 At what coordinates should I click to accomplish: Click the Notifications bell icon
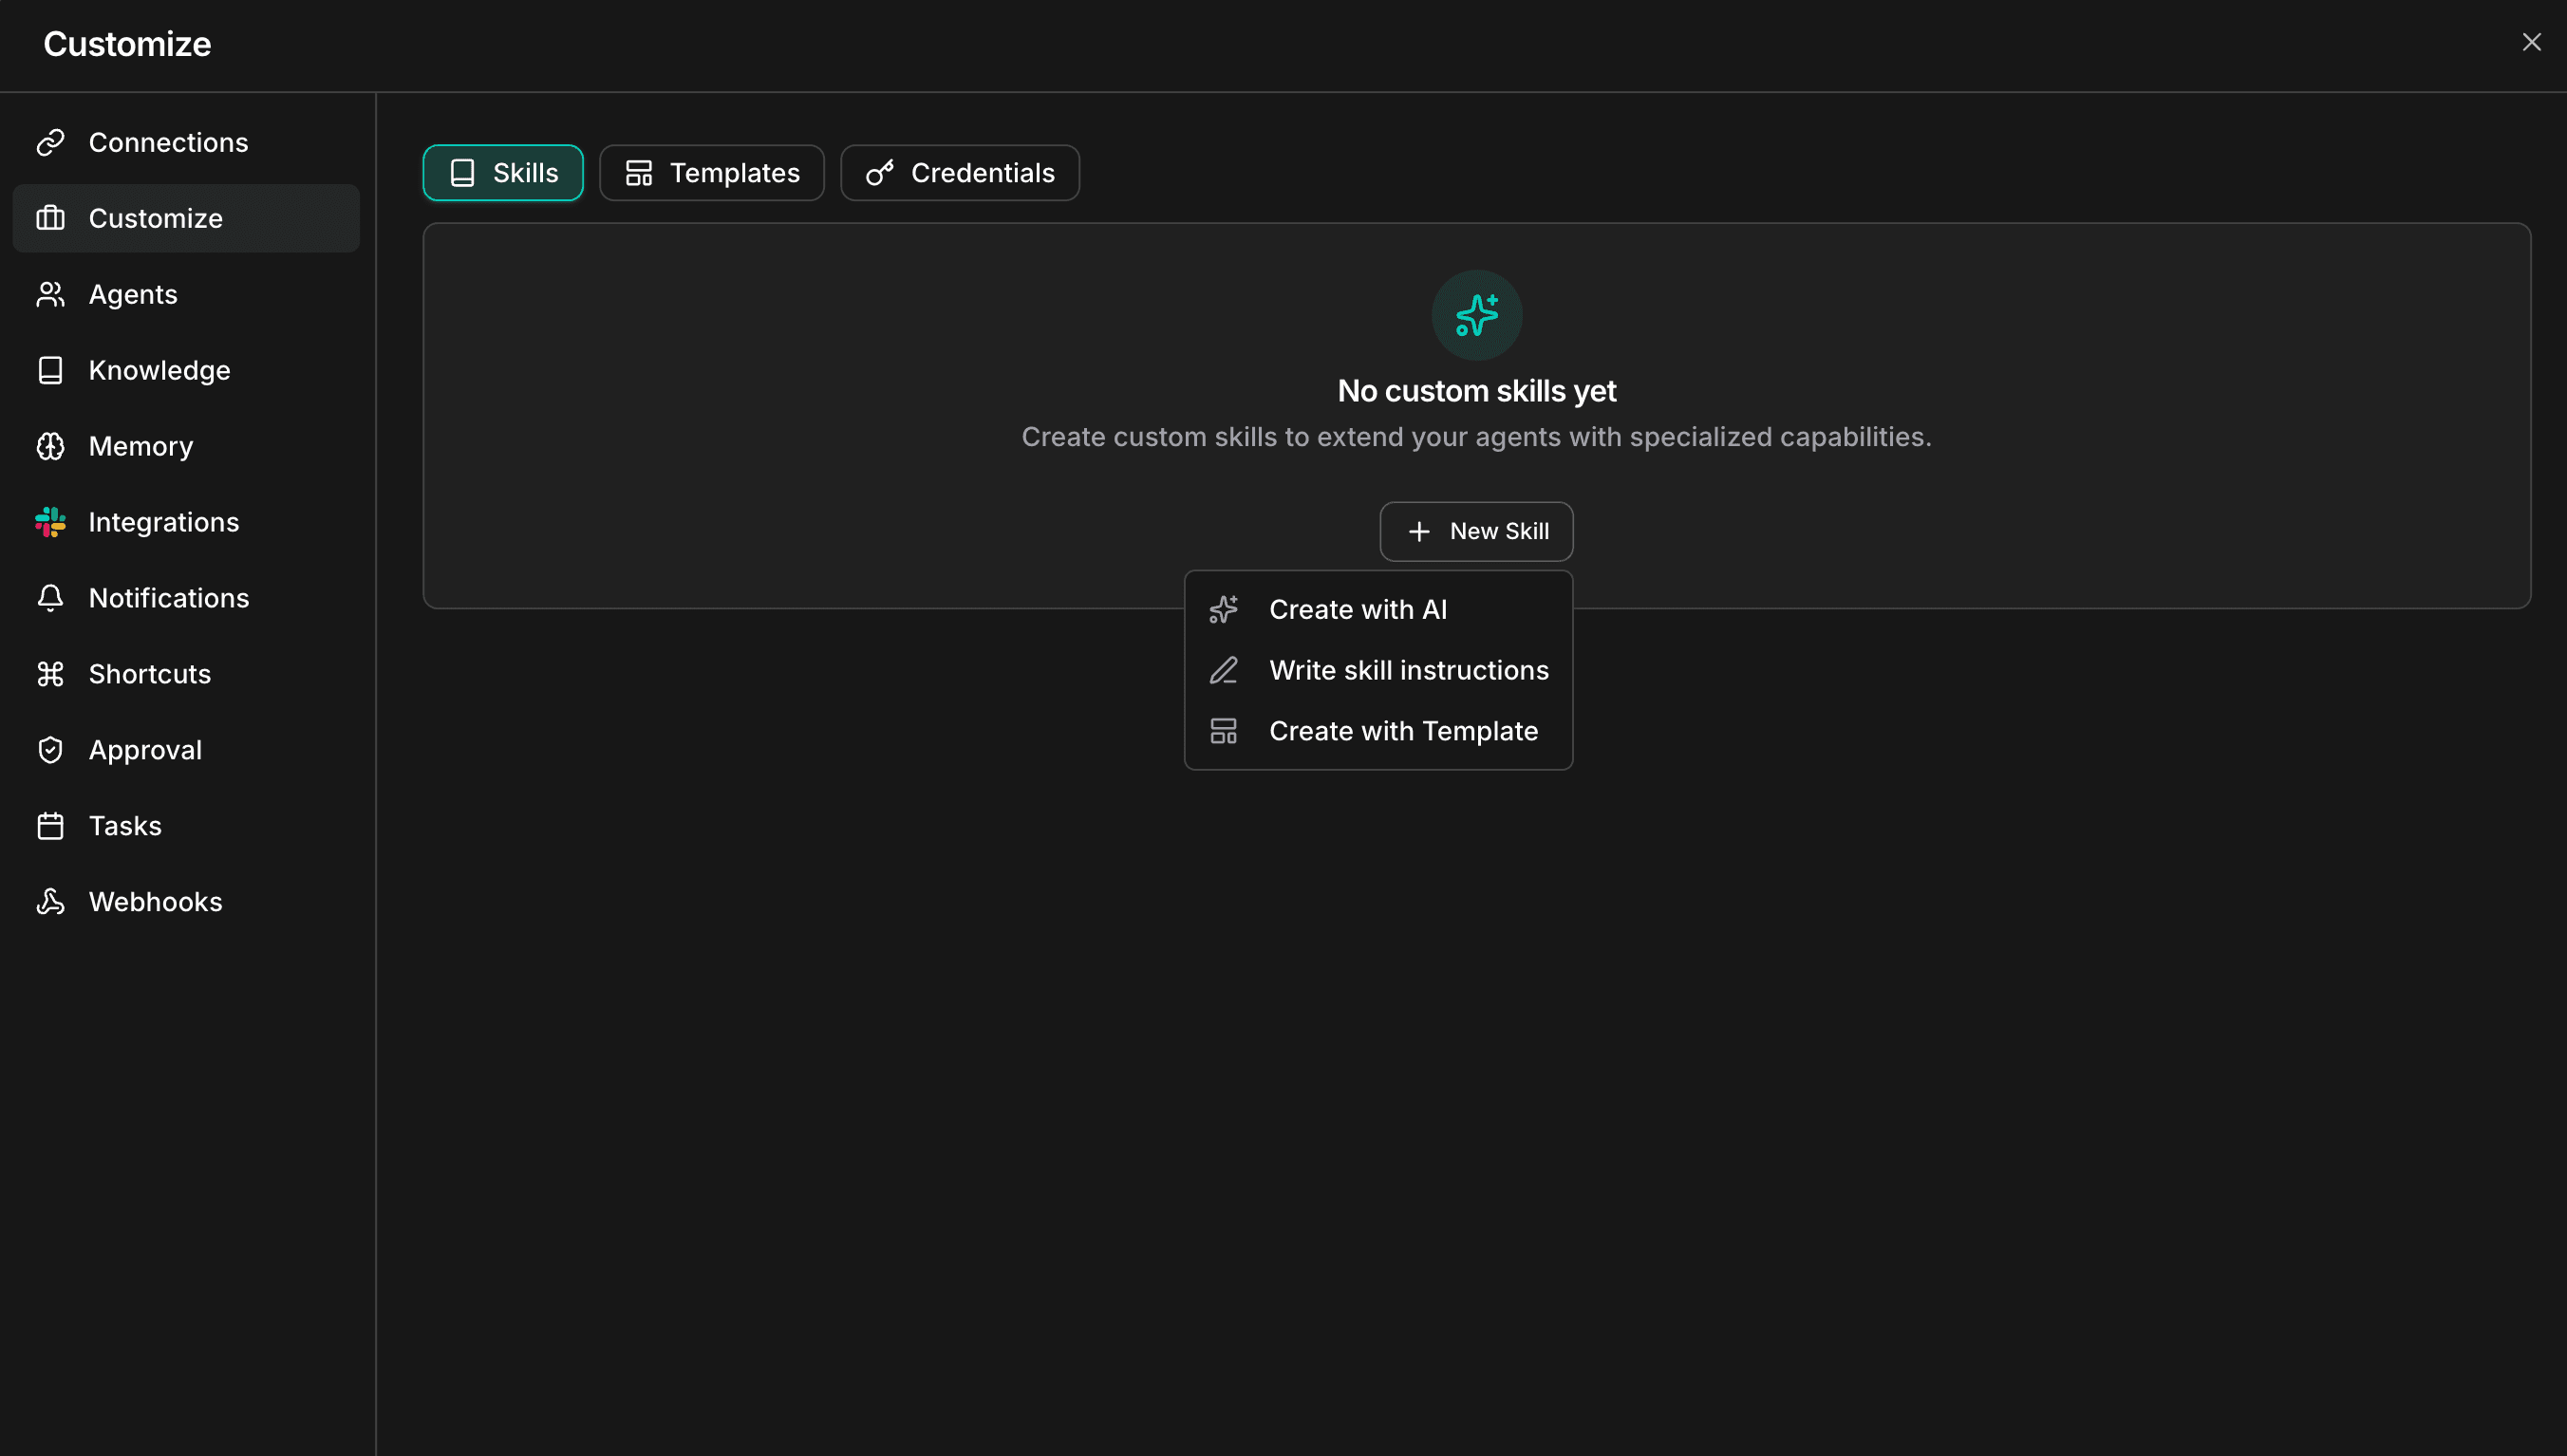52,597
